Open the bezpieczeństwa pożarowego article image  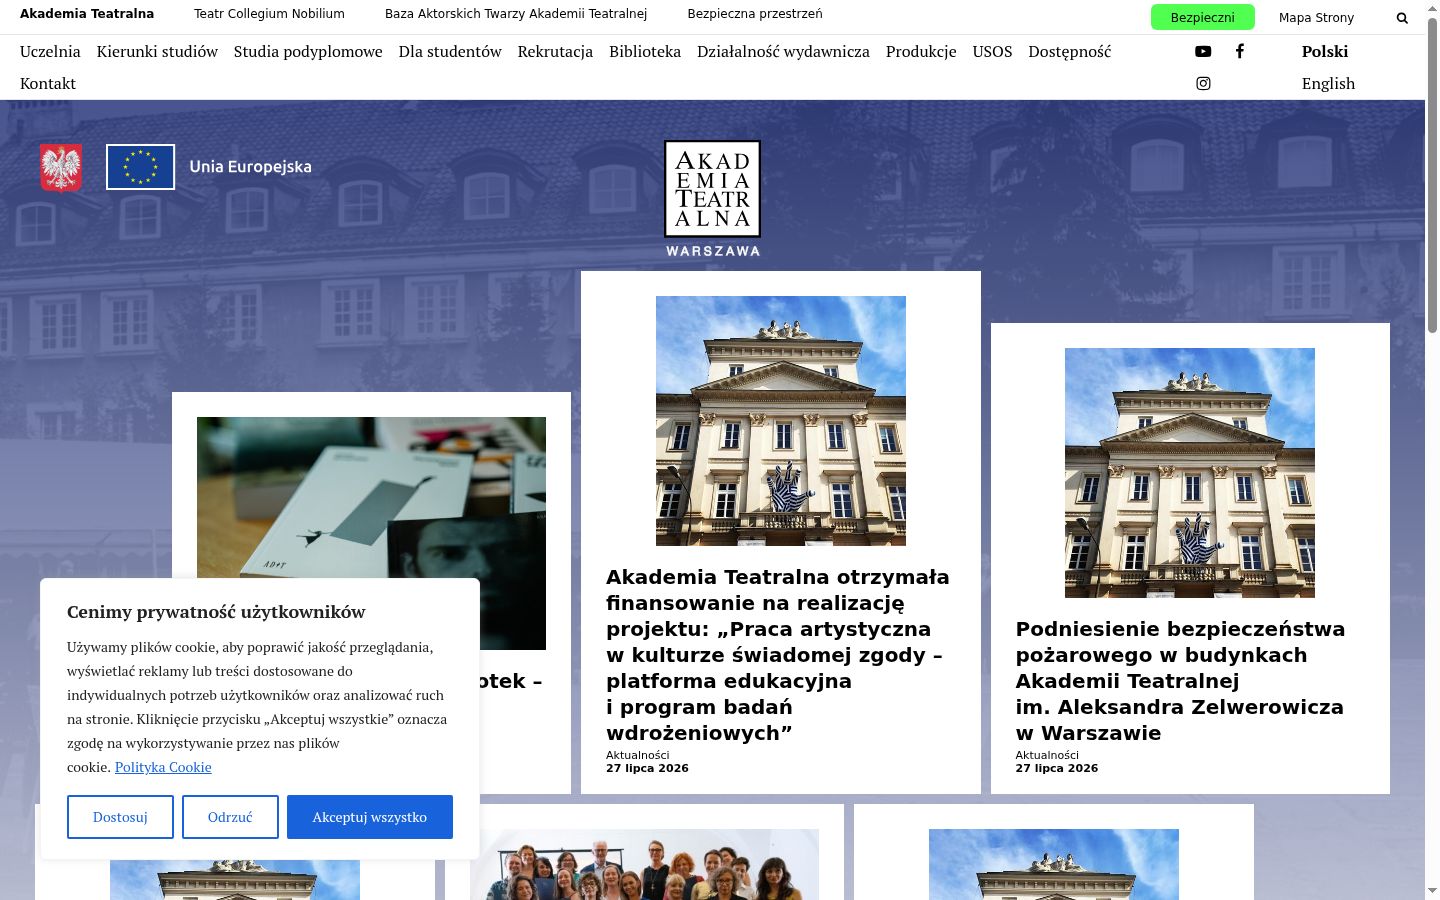click(x=1190, y=473)
